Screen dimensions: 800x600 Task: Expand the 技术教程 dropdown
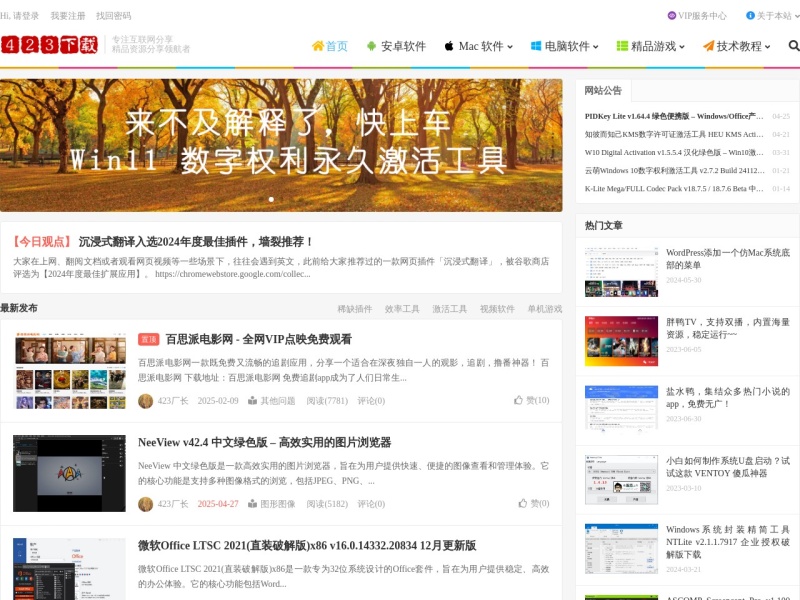click(767, 47)
